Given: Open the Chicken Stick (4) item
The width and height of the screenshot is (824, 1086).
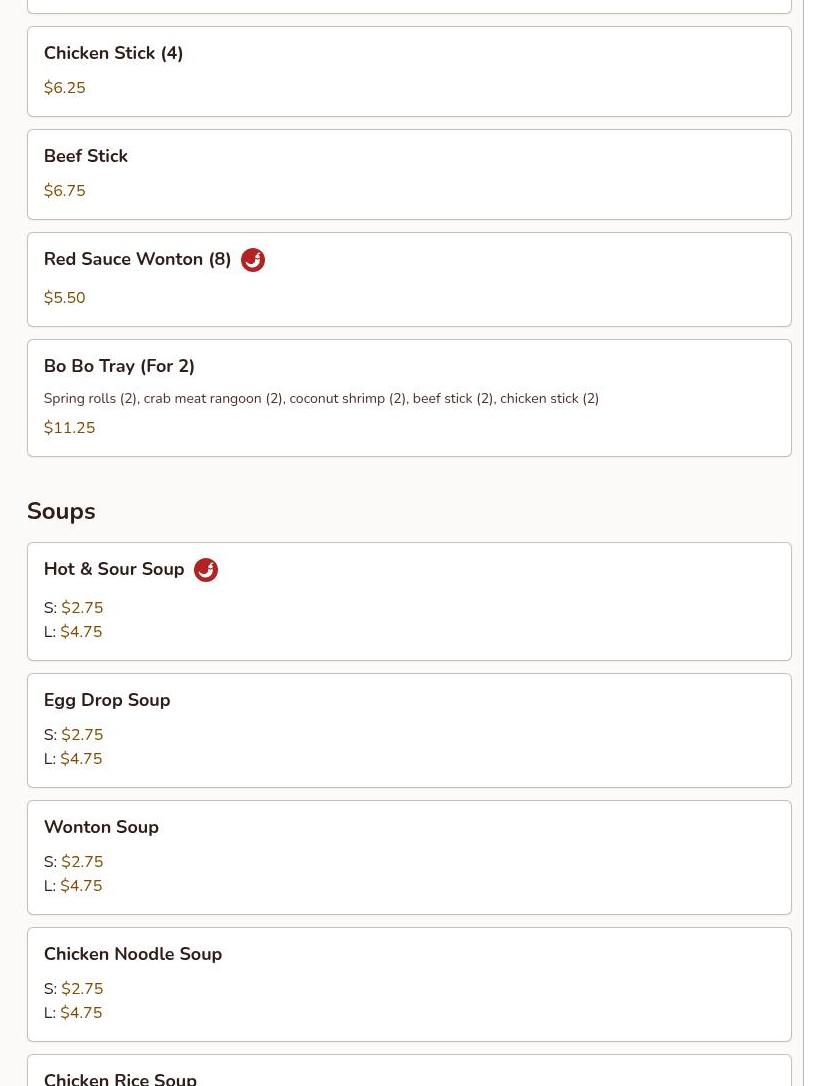Looking at the screenshot, I should coord(113,54).
